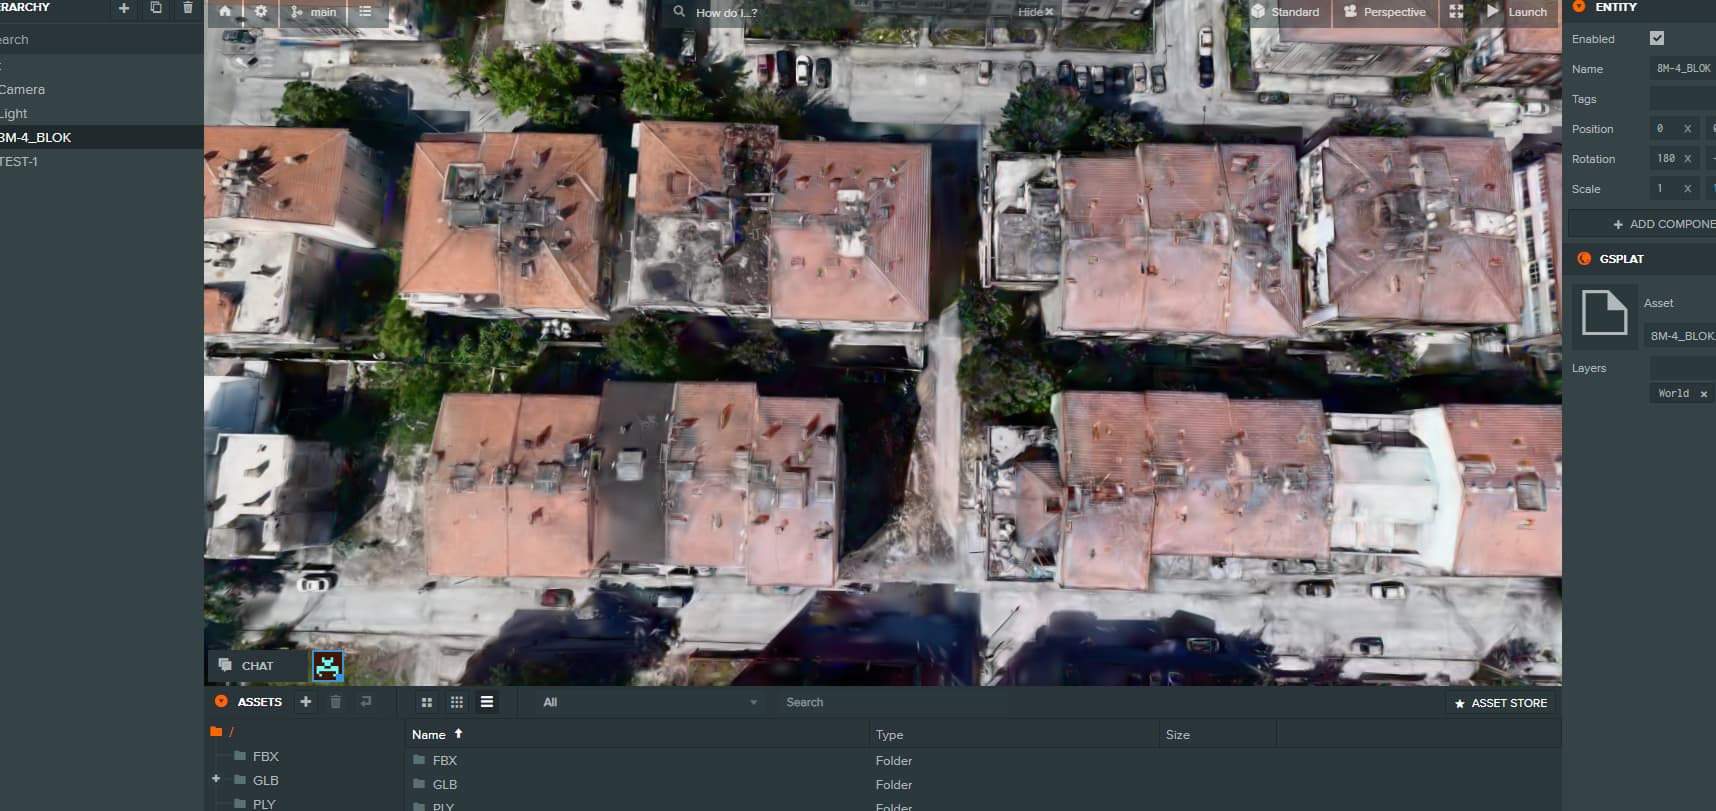Click the home icon in viewport toolbar
The width and height of the screenshot is (1716, 811).
(x=225, y=12)
